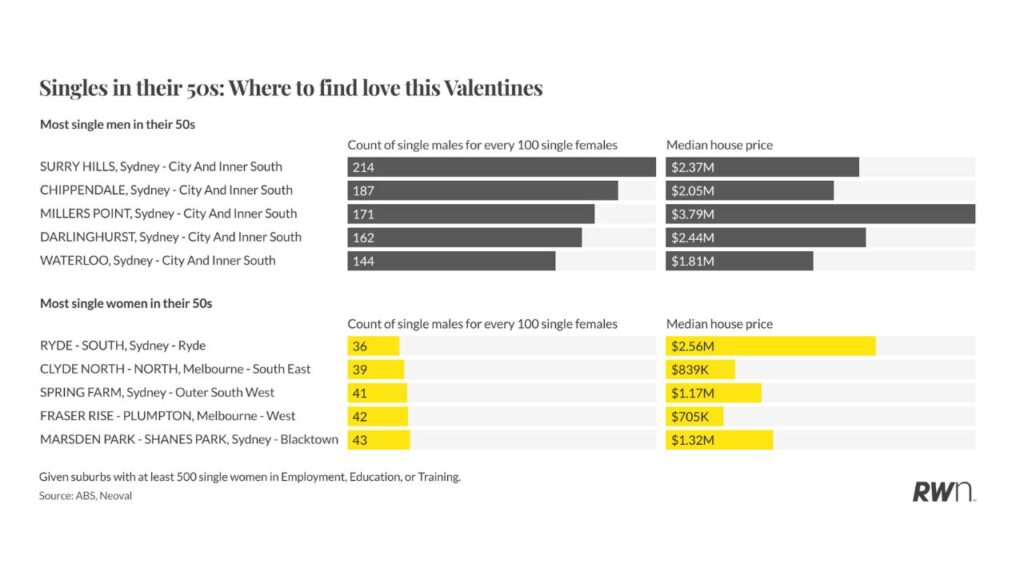Select the Waterloo 144 bar
This screenshot has height=576, width=1024.
click(451, 261)
